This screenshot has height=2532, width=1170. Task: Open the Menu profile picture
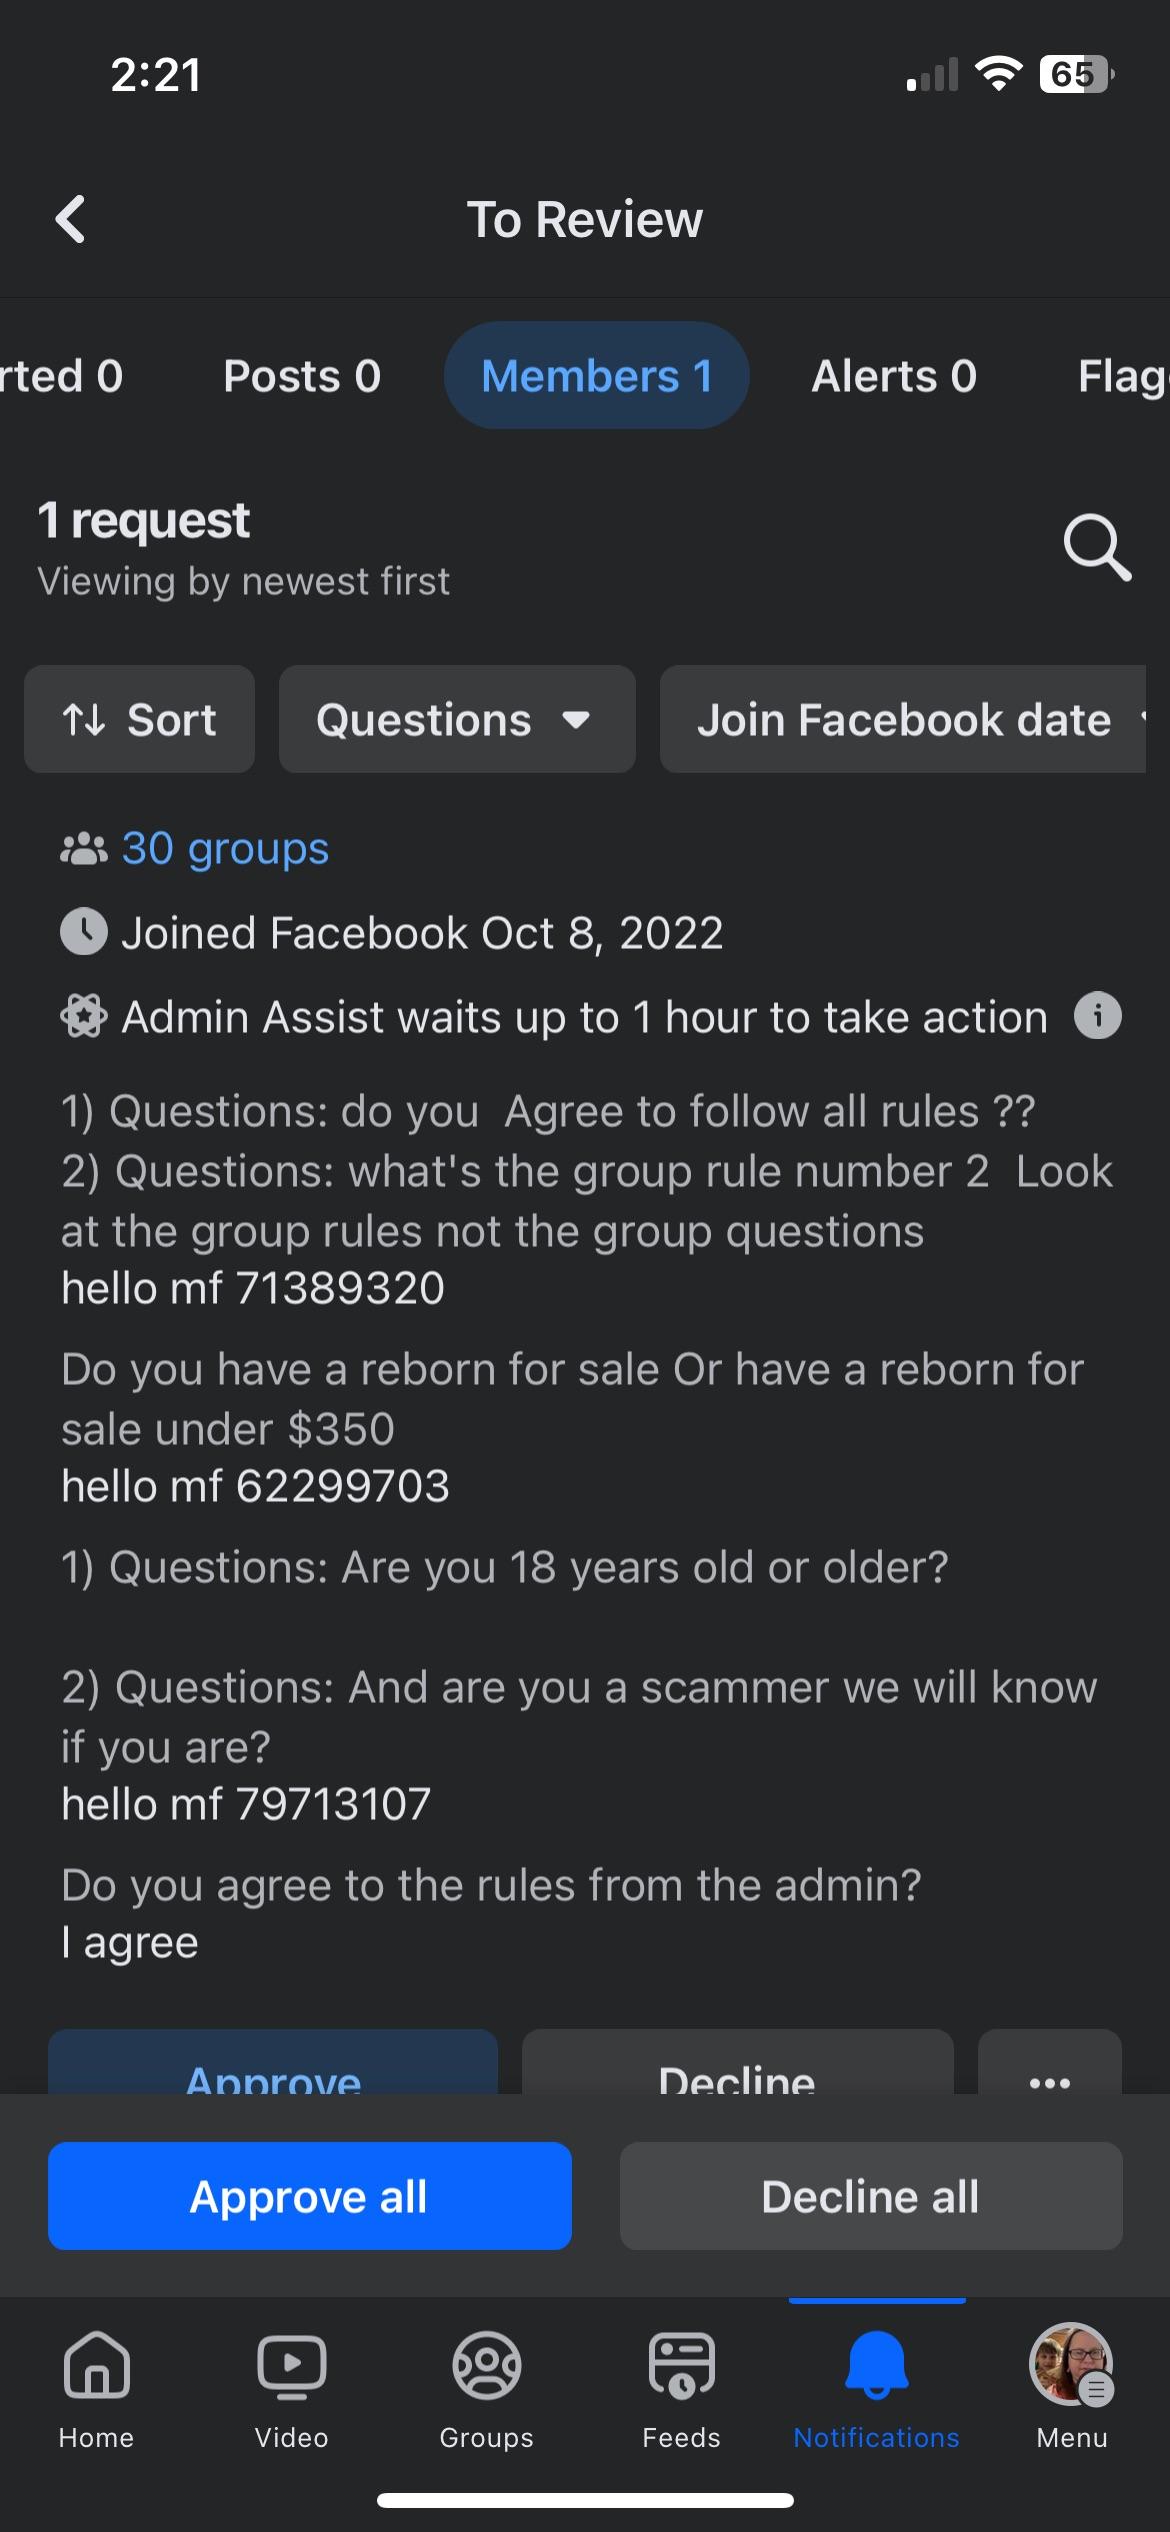click(x=1071, y=2365)
